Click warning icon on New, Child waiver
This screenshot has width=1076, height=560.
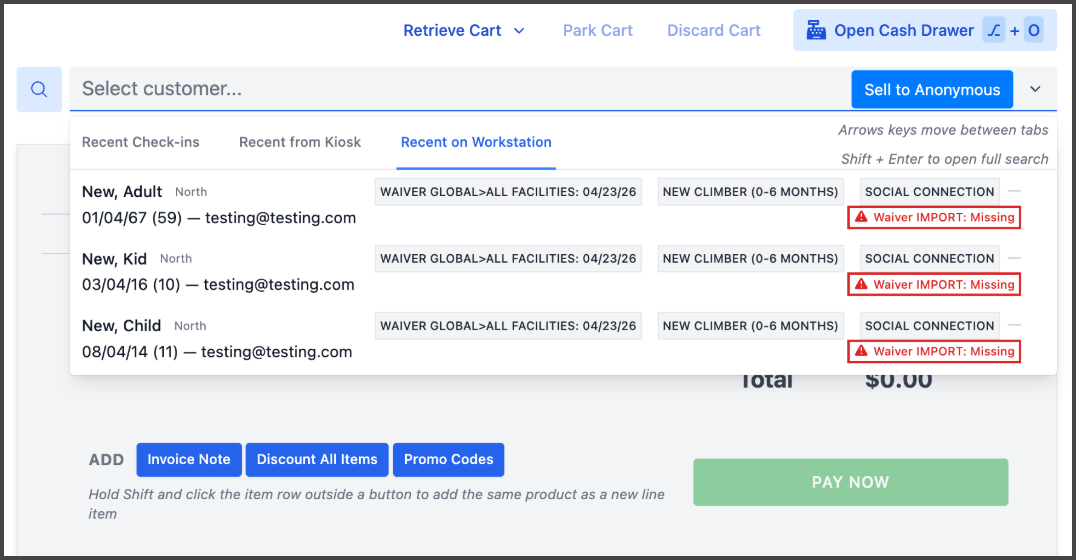tap(861, 351)
